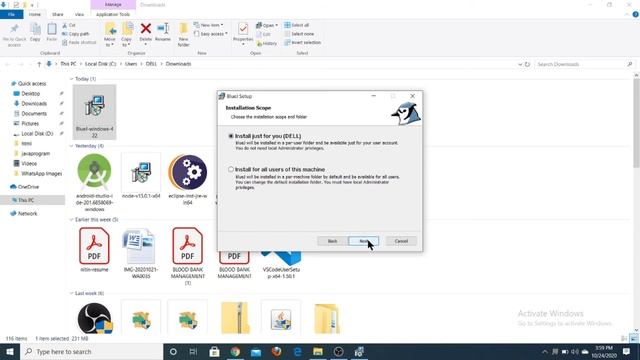Click Back in BlueJ Setup
Viewport: 640px width, 360px height.
click(332, 241)
